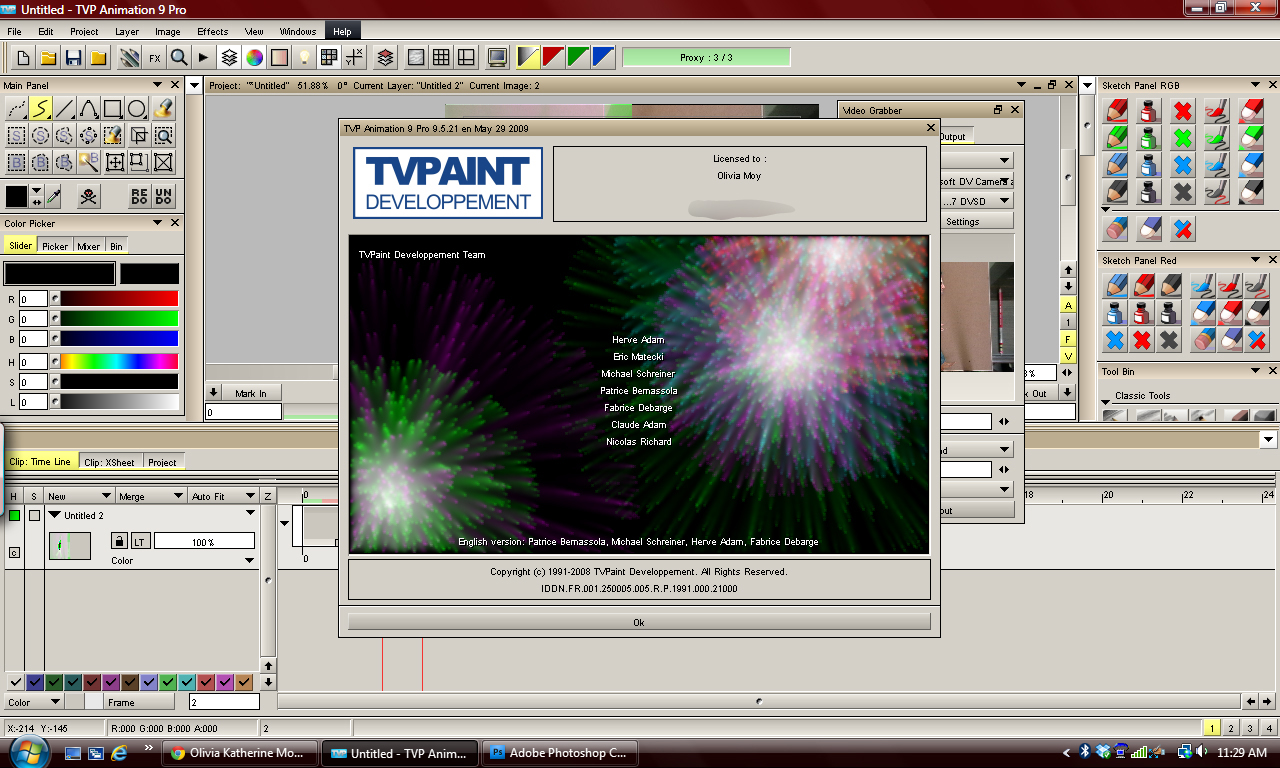1280x768 pixels.
Task: Toggle the green layer display square for Untitled 2
Action: pos(15,516)
